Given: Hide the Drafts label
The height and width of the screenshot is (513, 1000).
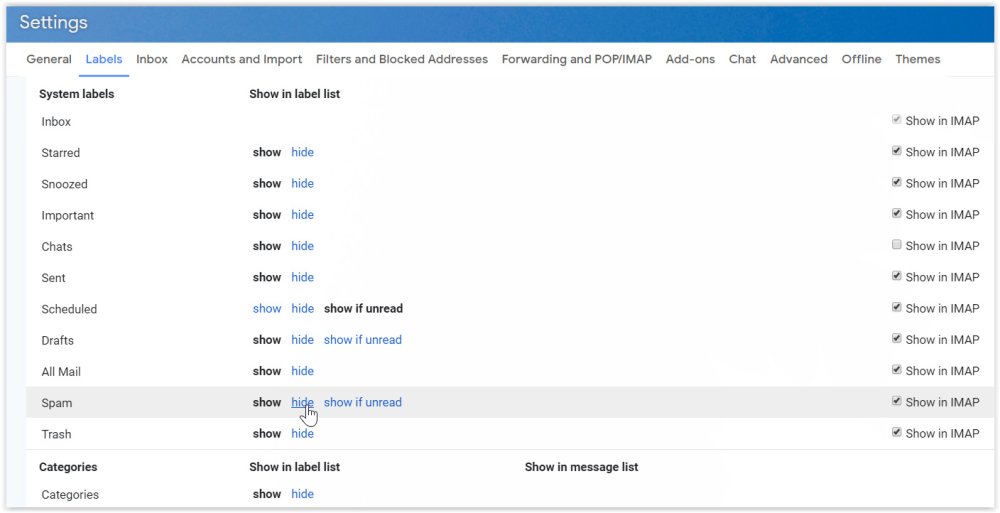Looking at the screenshot, I should (x=302, y=340).
